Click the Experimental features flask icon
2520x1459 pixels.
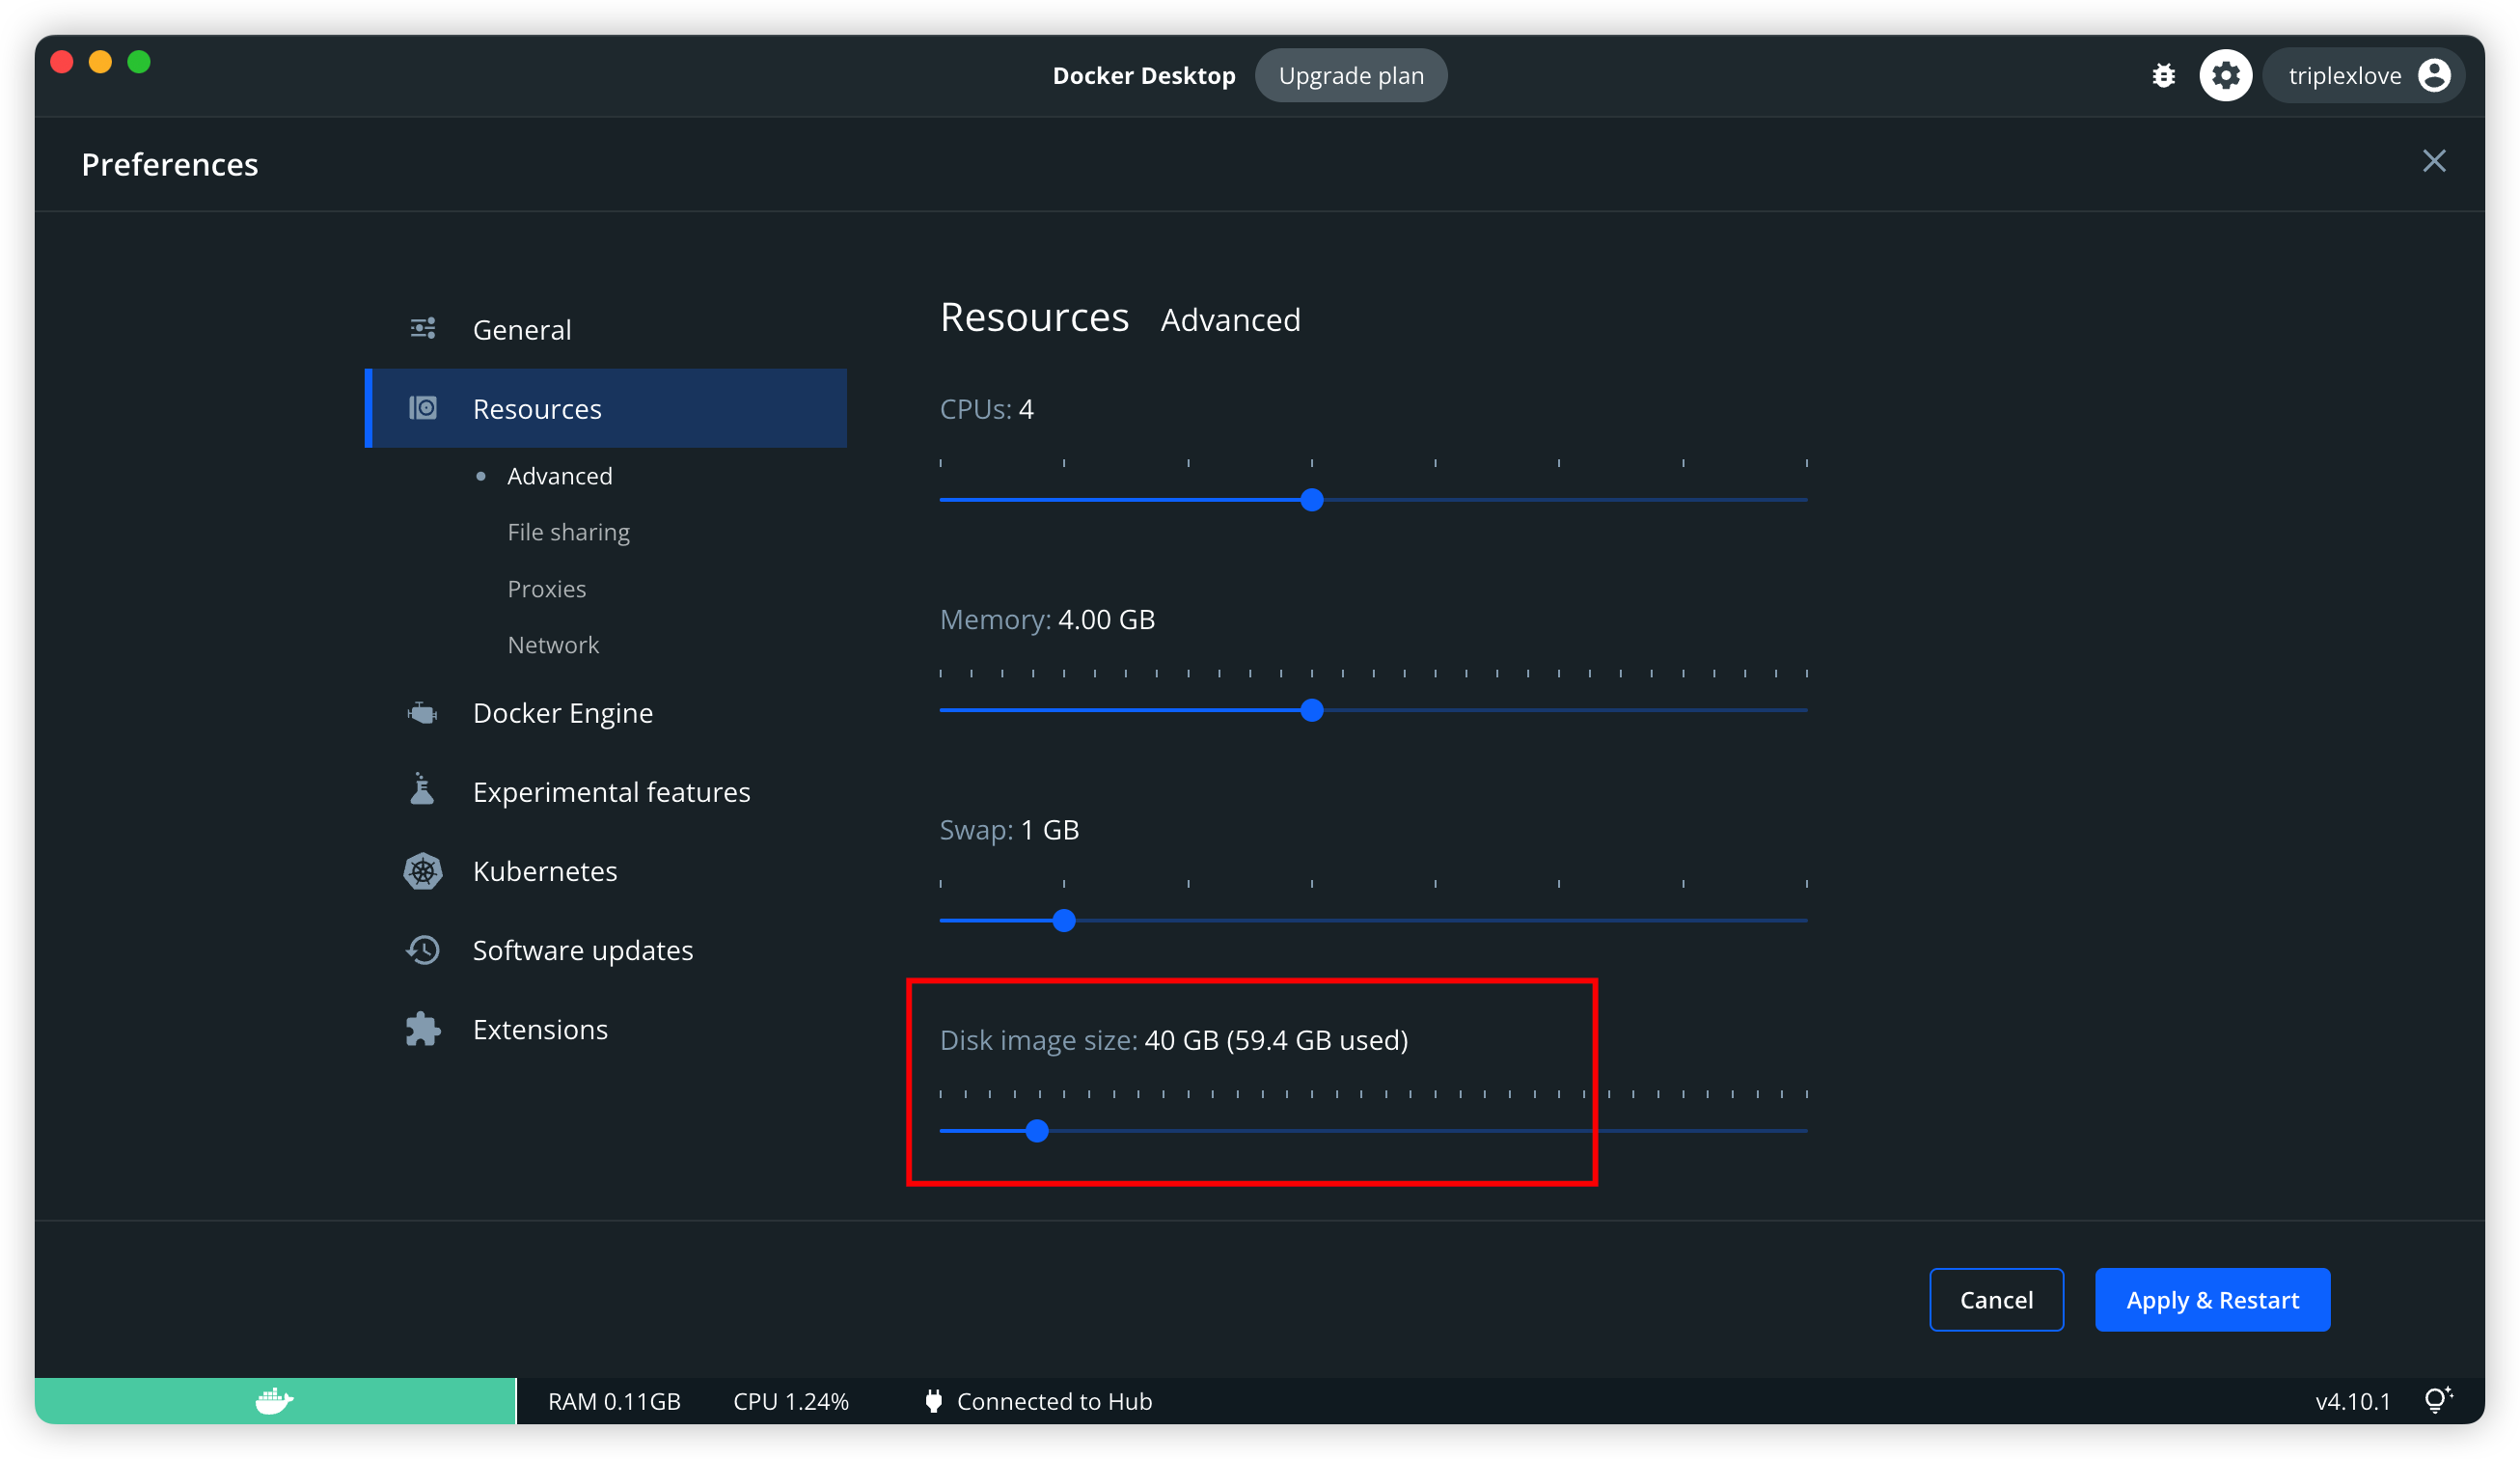[423, 789]
